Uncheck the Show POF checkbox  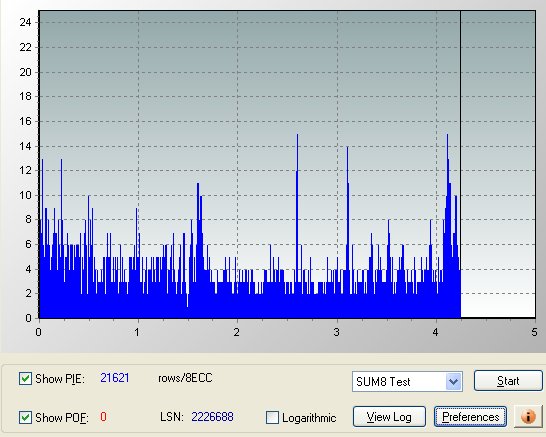coord(25,417)
